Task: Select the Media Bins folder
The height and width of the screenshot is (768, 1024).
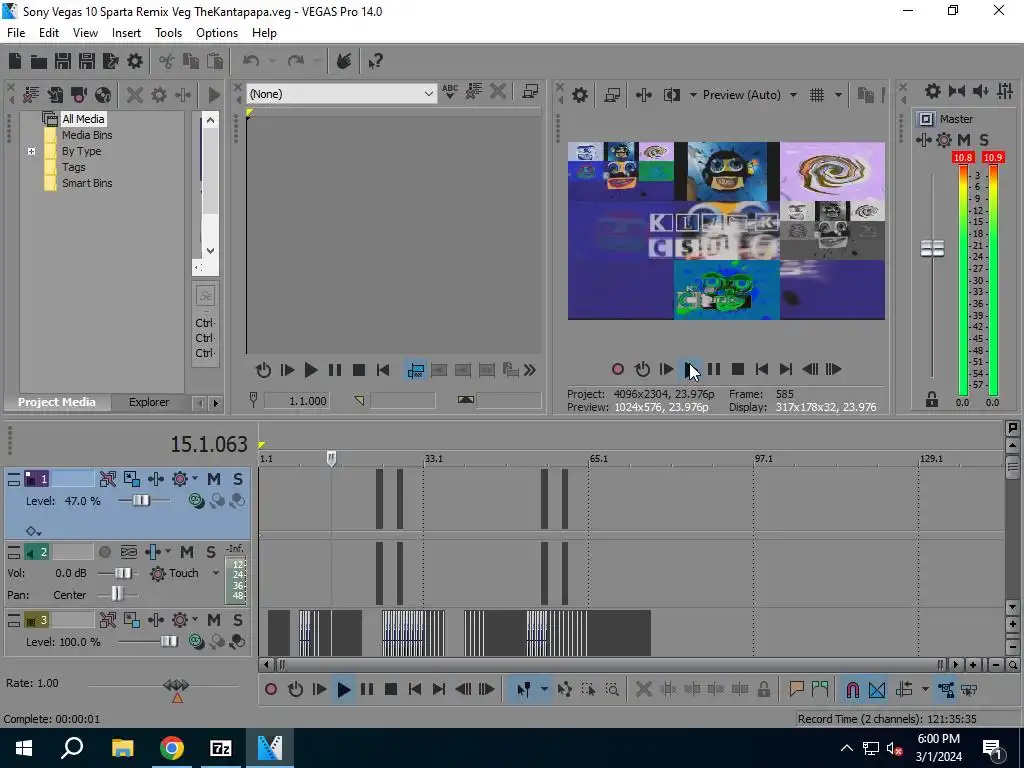Action: click(x=87, y=135)
